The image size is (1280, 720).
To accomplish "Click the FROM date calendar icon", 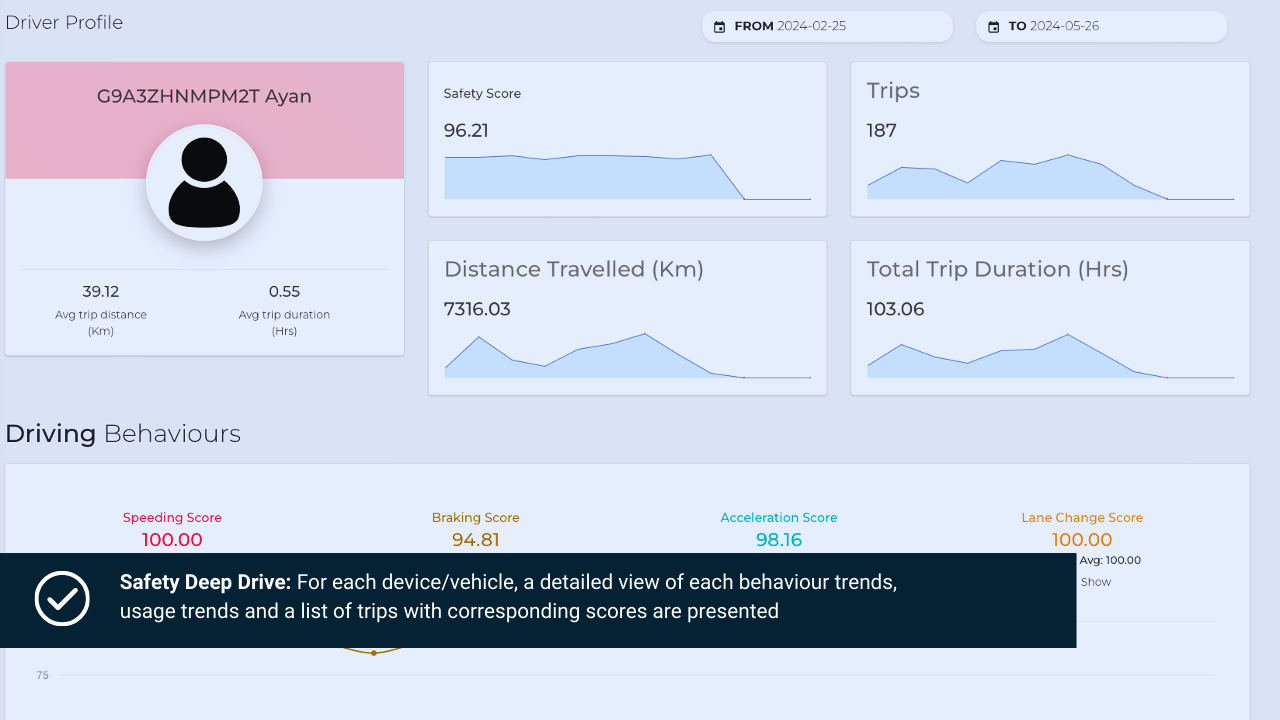I will (720, 27).
